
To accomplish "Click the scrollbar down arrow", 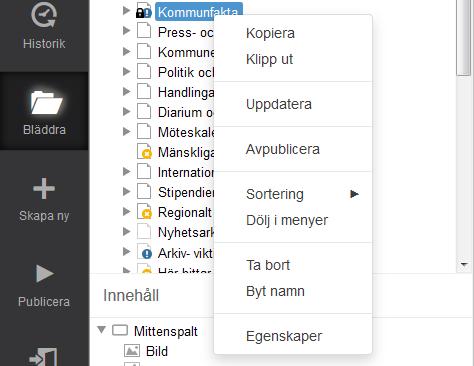I will click(x=464, y=265).
